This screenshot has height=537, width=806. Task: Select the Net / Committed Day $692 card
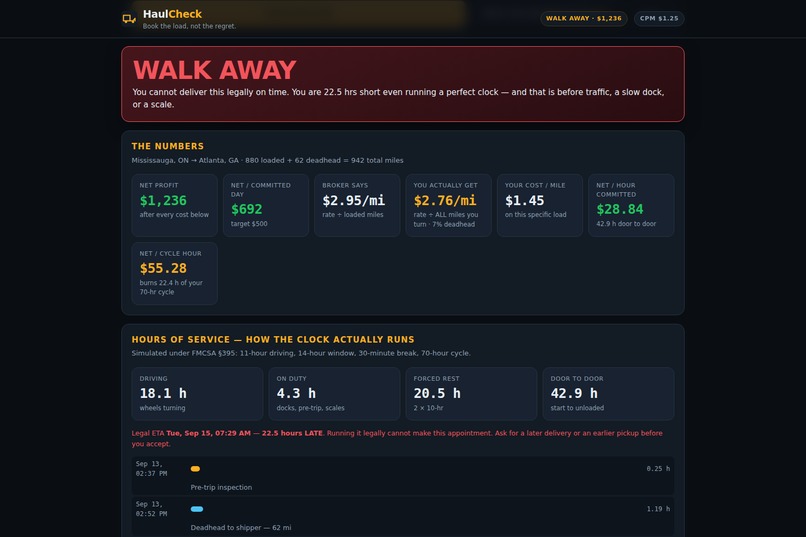(266, 205)
